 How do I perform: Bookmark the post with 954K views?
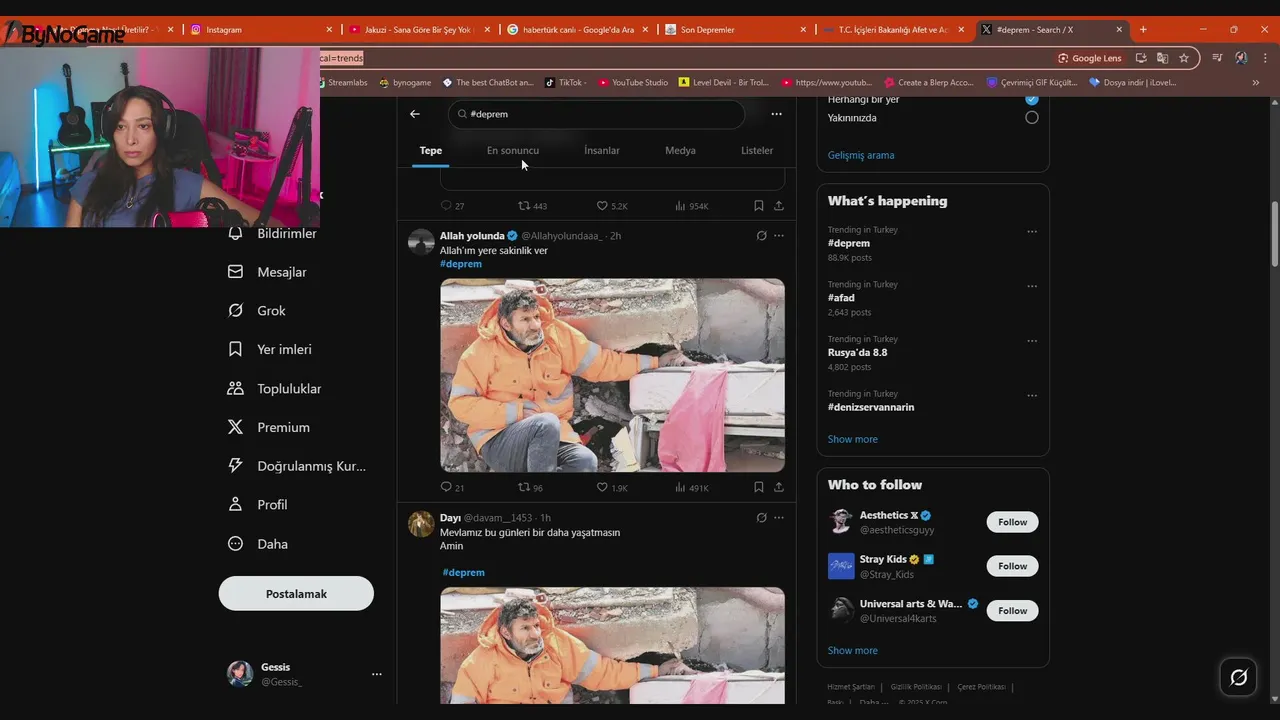[x=759, y=206]
